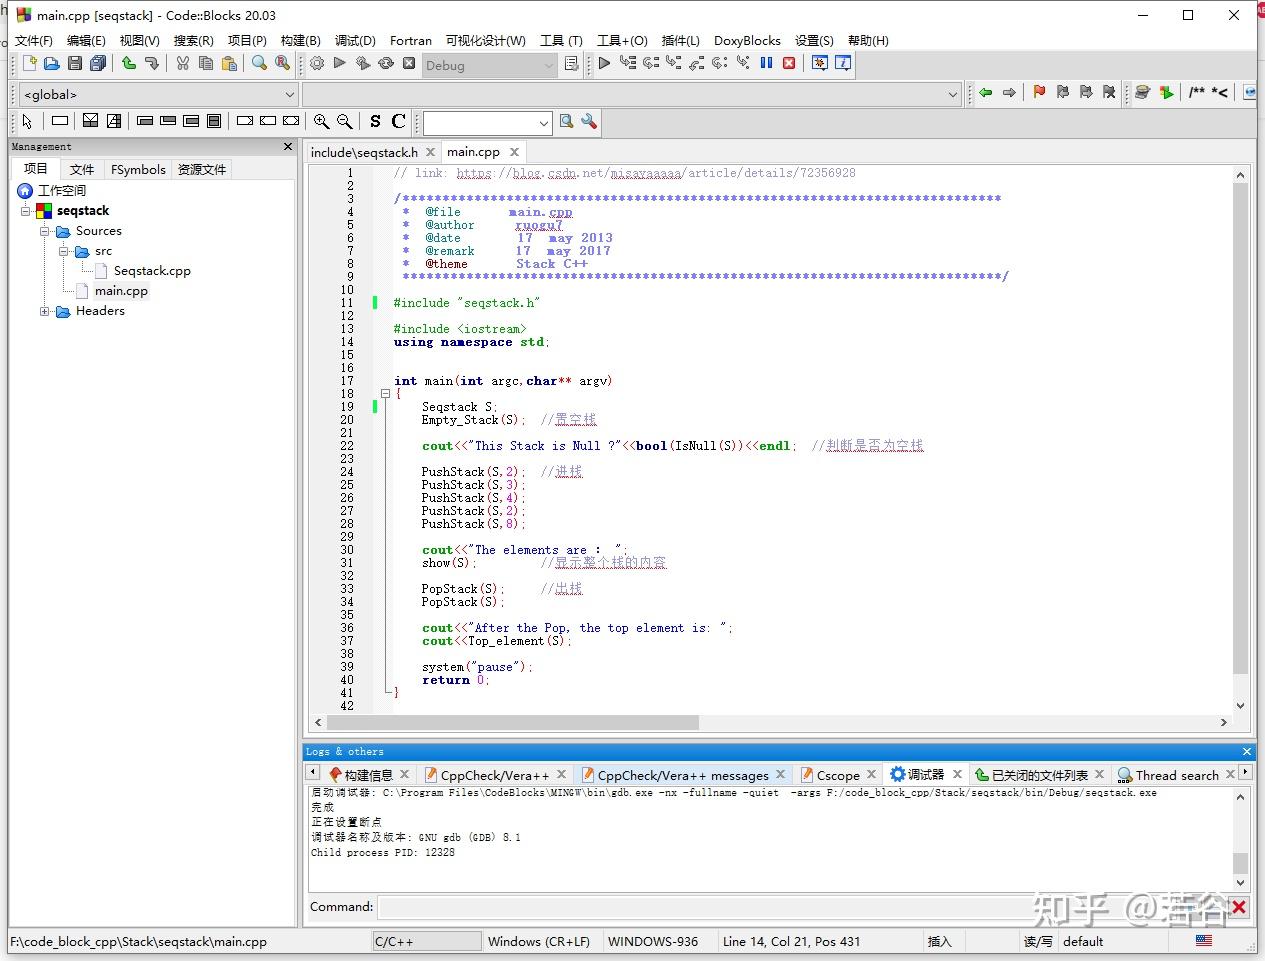Click the Save all files icon
Image resolution: width=1265 pixels, height=961 pixels.
pyautogui.click(x=98, y=64)
